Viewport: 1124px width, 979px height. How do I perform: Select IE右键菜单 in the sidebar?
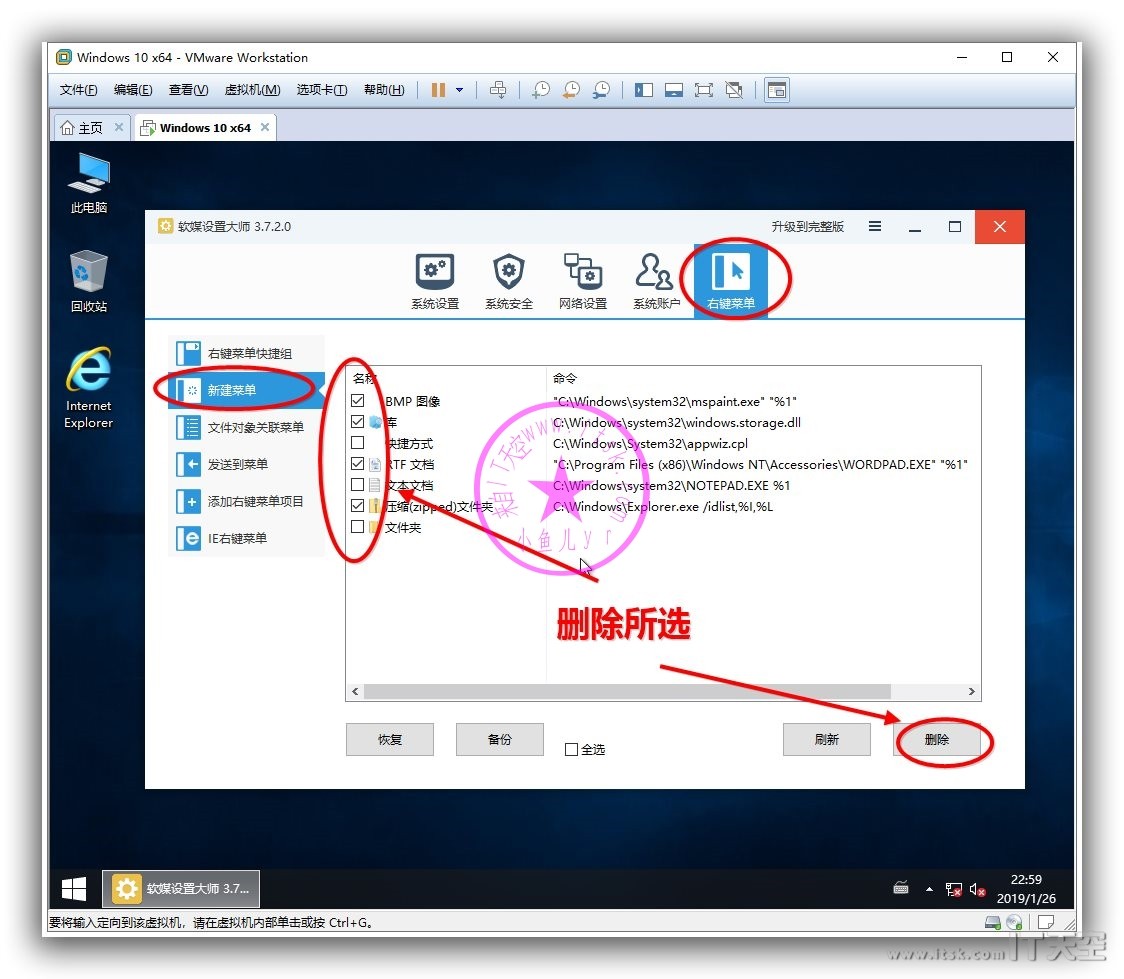click(x=246, y=538)
